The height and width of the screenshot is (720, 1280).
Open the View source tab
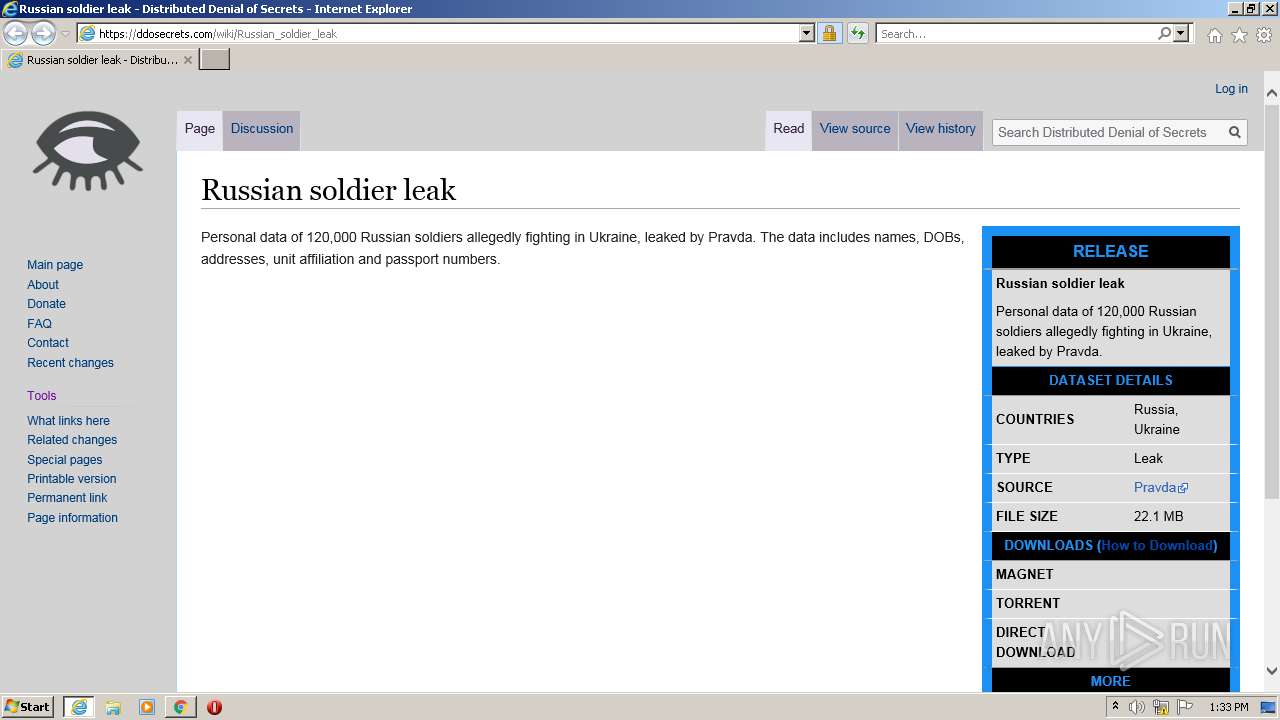pyautogui.click(x=855, y=129)
